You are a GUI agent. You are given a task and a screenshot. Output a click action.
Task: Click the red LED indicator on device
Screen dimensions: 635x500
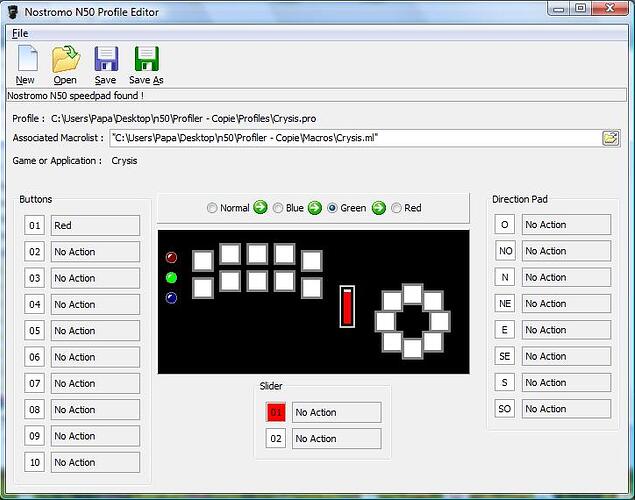click(x=171, y=258)
